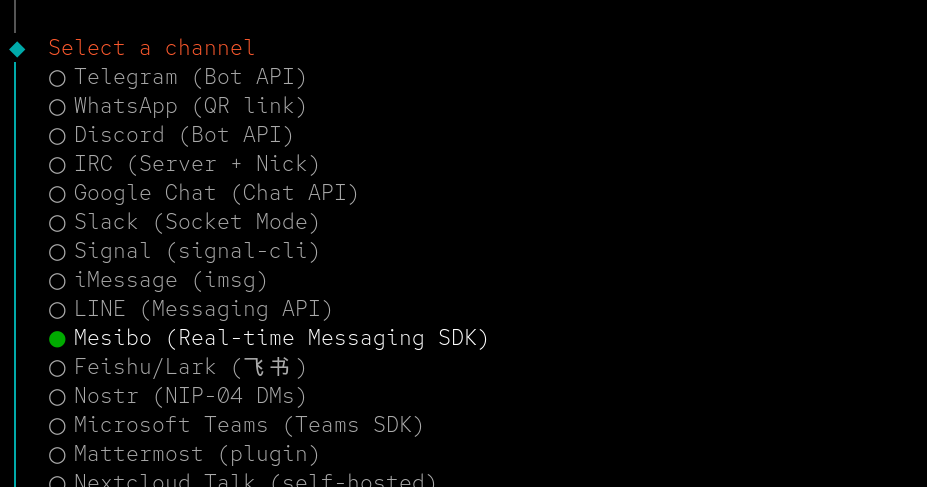Select Google Chat (Chat API) radio
The width and height of the screenshot is (927, 487).
(x=57, y=194)
